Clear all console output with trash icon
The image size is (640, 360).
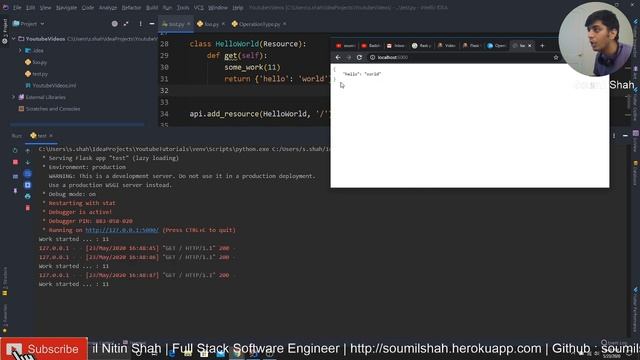[x=28, y=208]
